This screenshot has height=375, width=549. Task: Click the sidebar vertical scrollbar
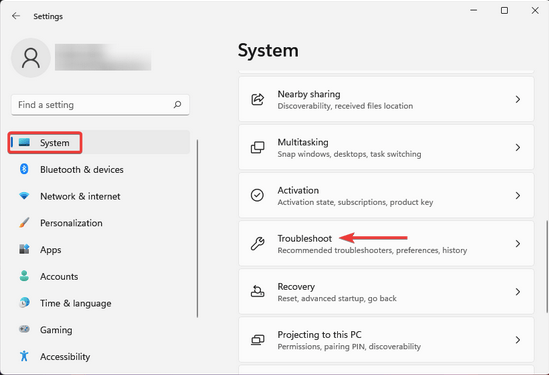tap(197, 228)
